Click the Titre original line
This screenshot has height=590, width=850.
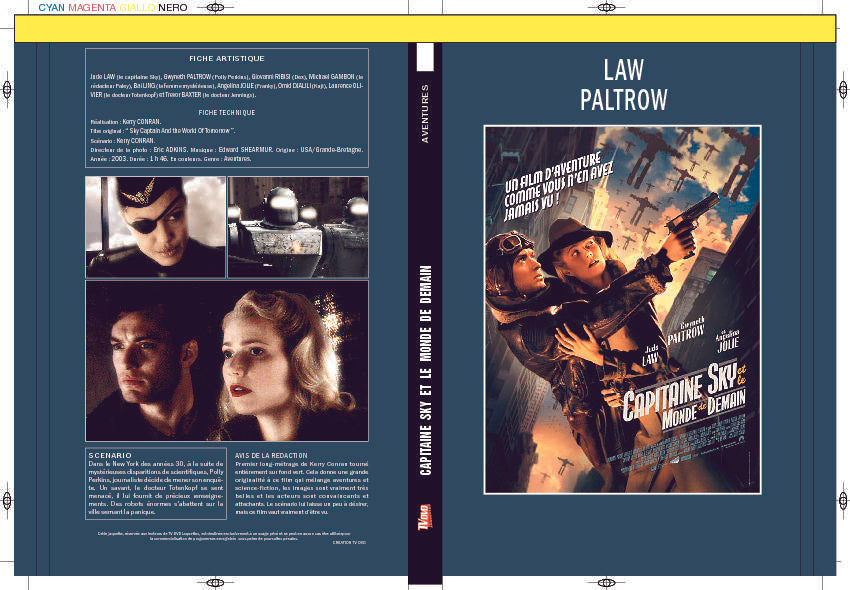point(162,131)
